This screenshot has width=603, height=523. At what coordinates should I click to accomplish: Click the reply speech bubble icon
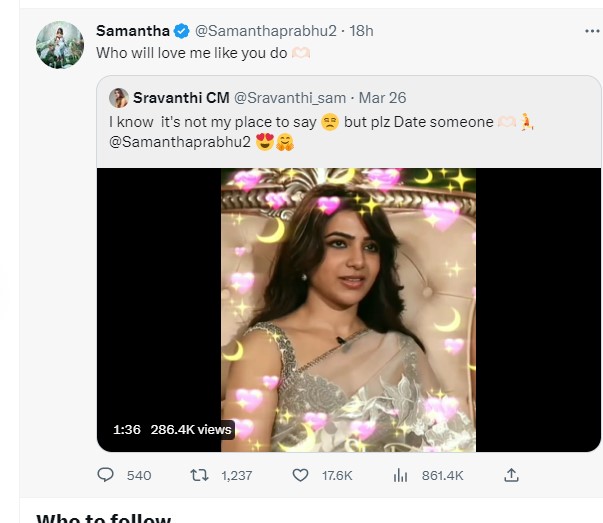click(x=106, y=475)
